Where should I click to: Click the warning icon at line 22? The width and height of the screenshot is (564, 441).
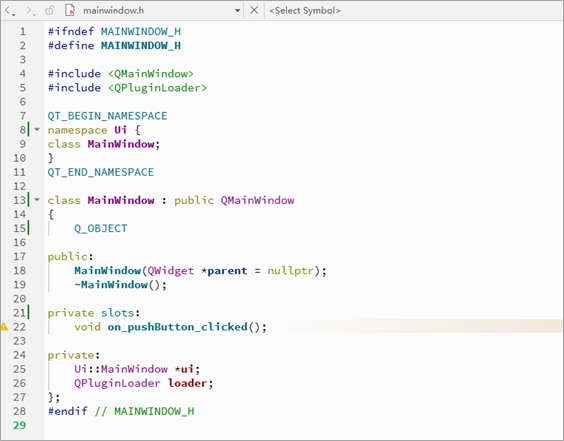(x=4, y=327)
